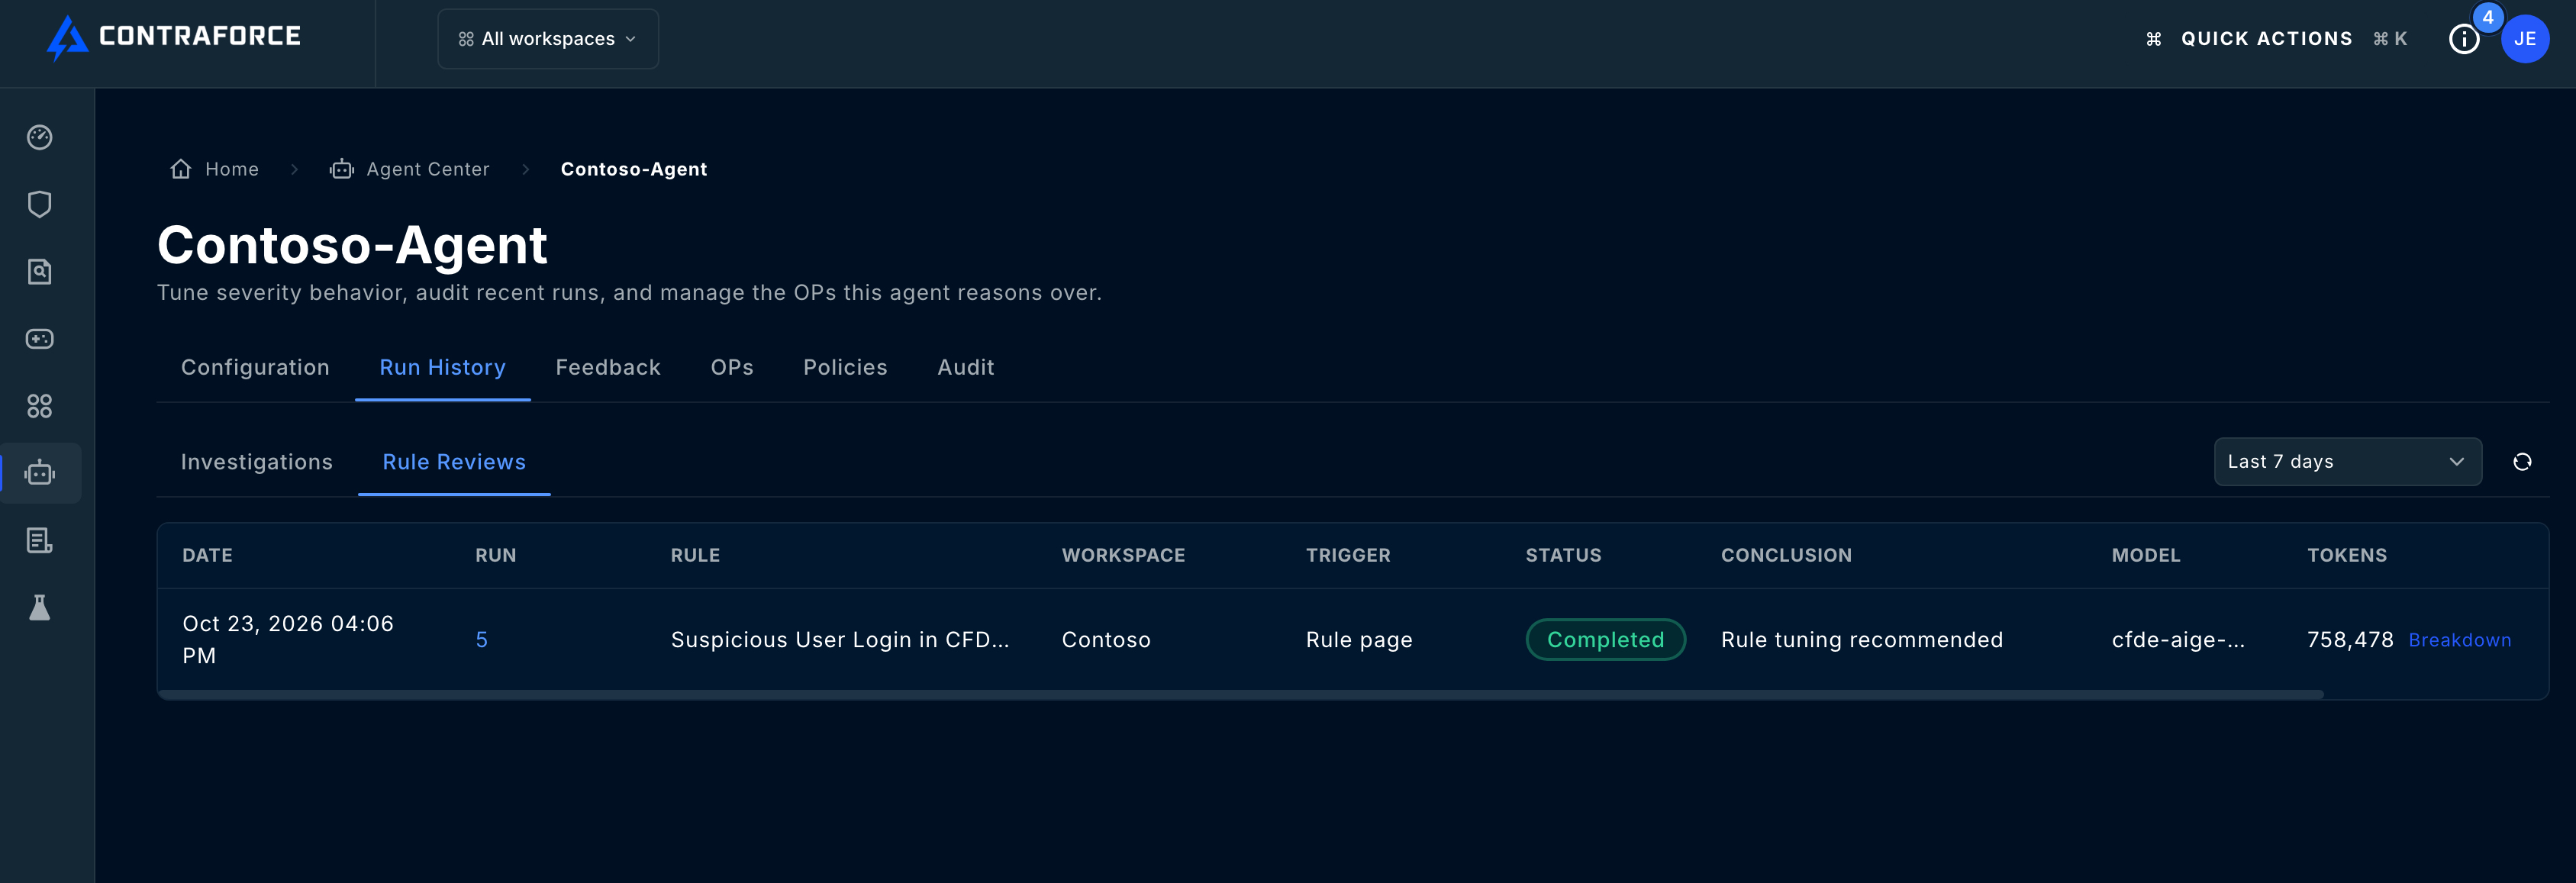Click the ContraForce logo
Viewport: 2576px width, 883px height.
point(174,37)
